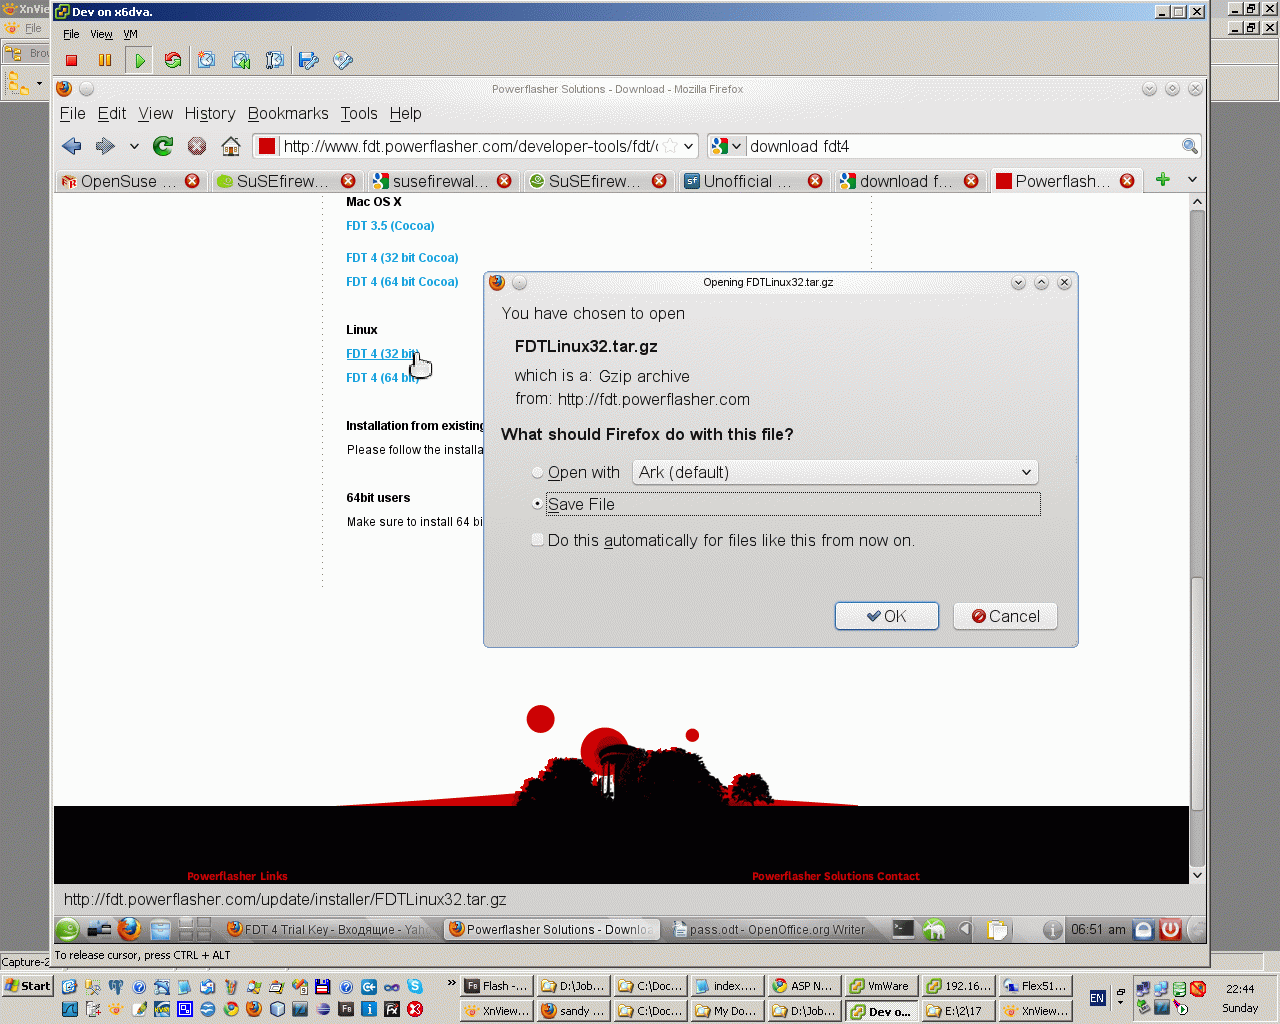
Task: Open the URL bar history dropdown arrow
Action: (689, 146)
